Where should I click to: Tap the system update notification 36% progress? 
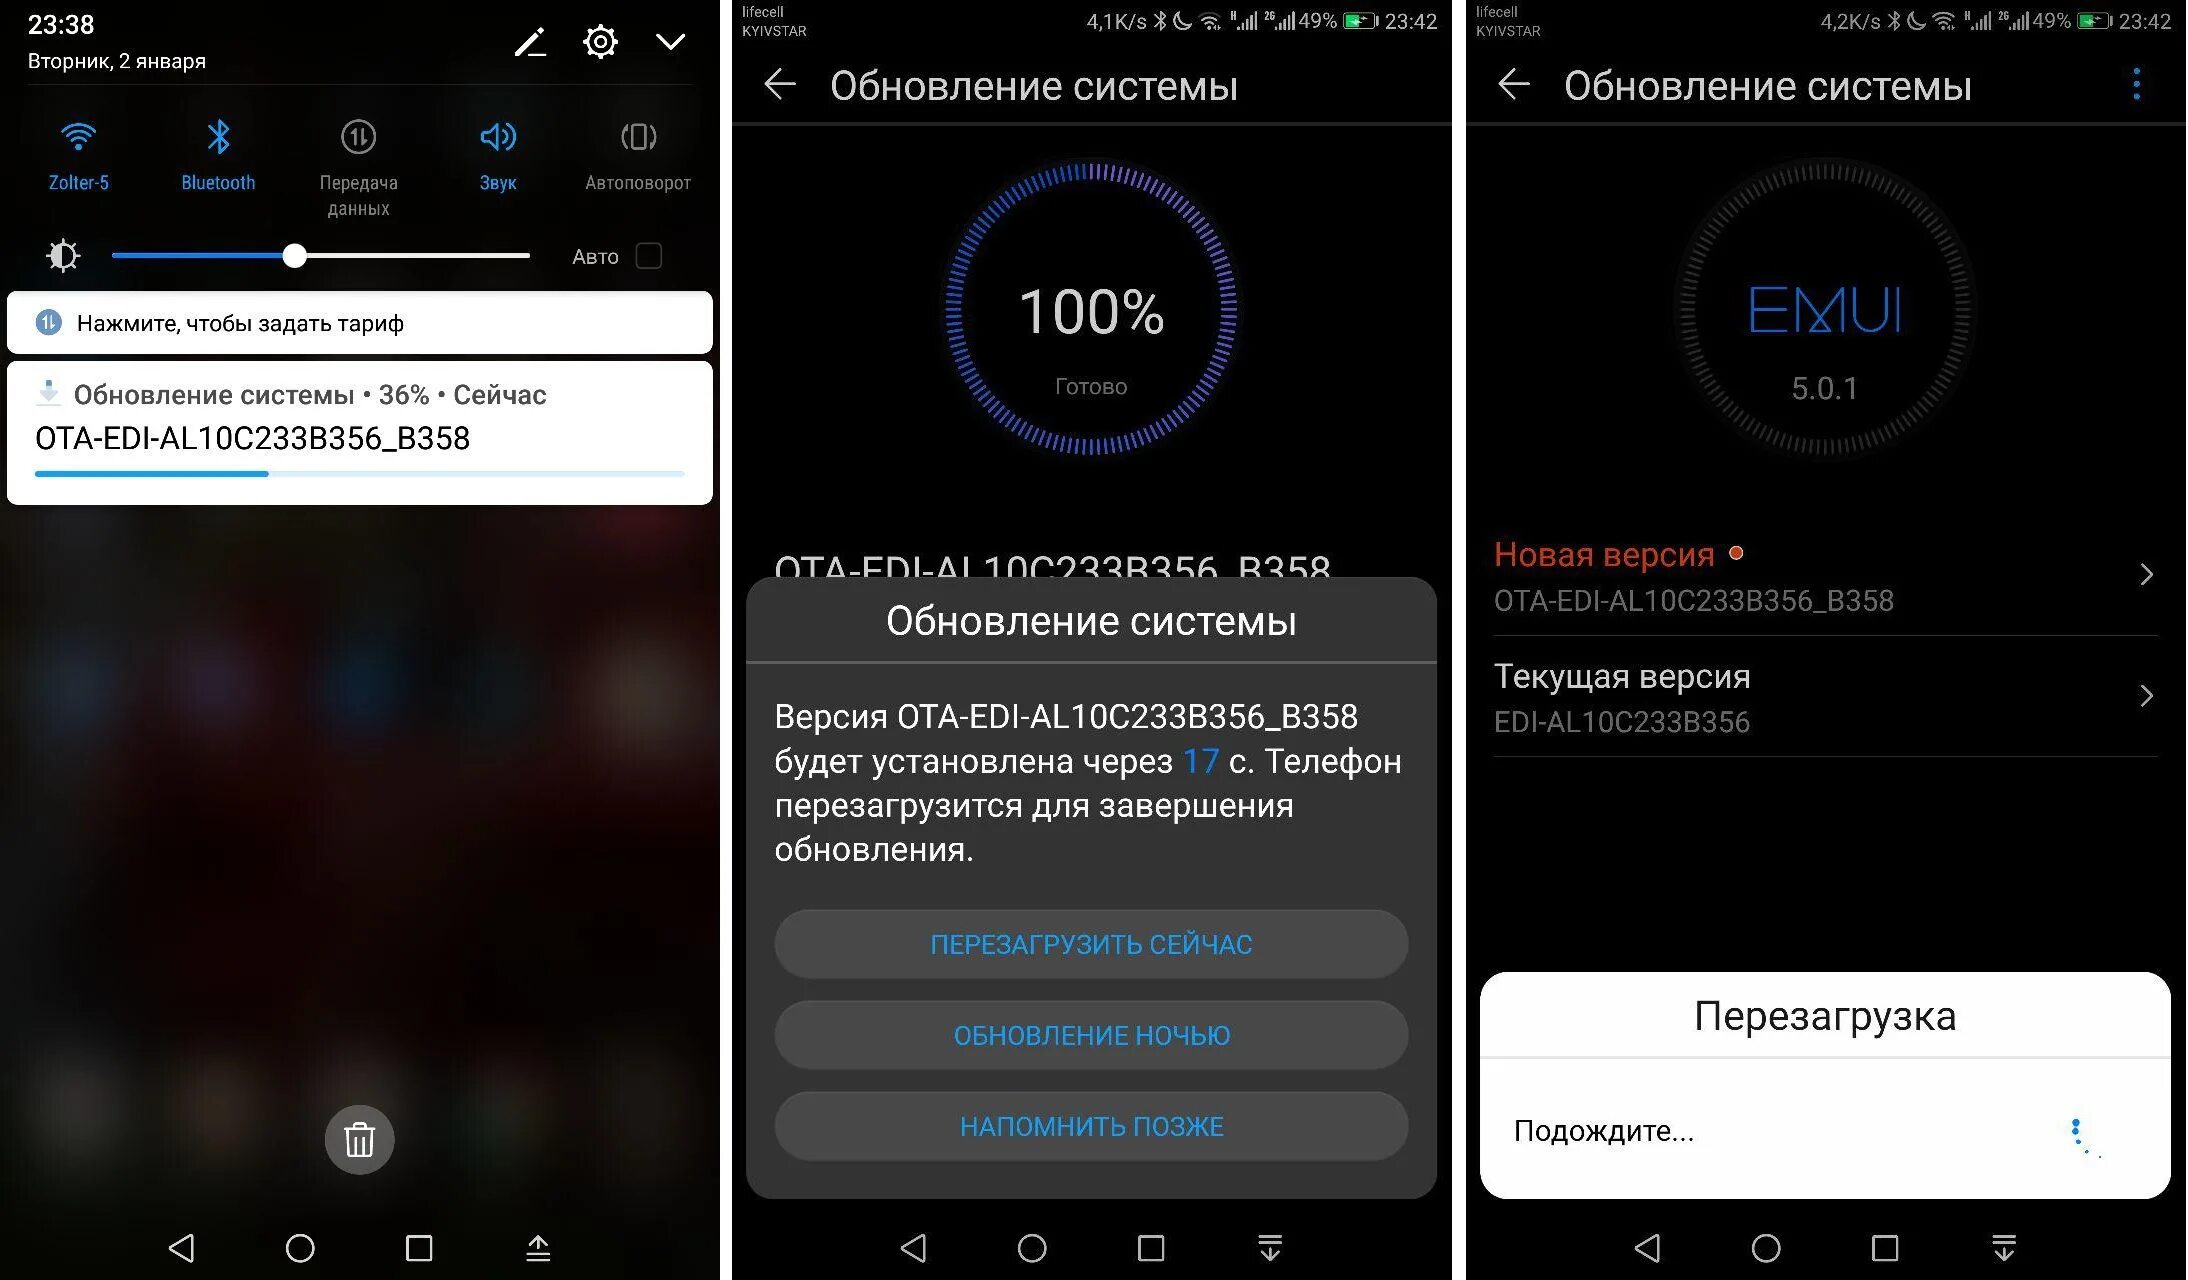pos(363,431)
